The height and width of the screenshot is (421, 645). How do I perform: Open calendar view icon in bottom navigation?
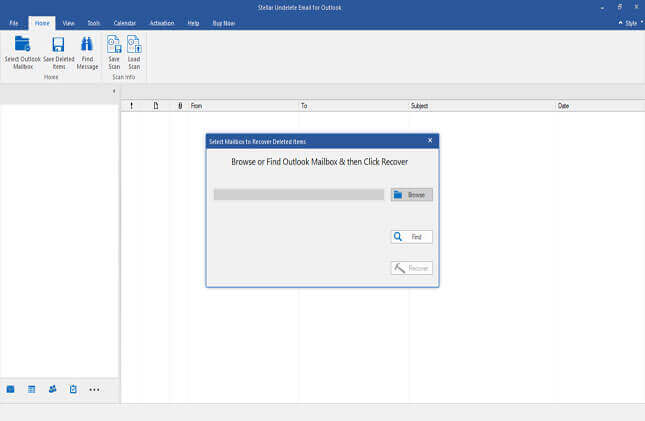click(31, 389)
